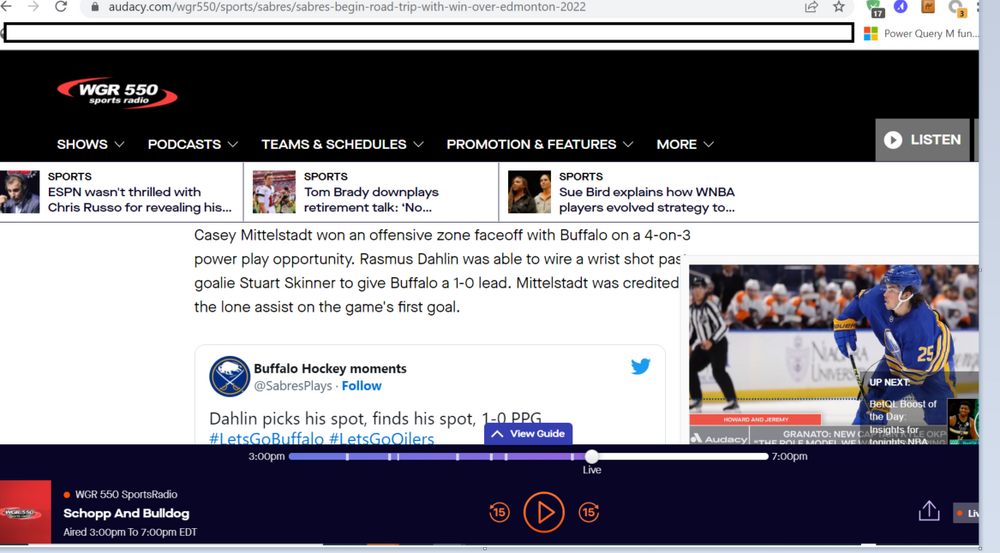Click the Schopp And Bulldog show title
This screenshot has height=553, width=1000.
click(126, 513)
